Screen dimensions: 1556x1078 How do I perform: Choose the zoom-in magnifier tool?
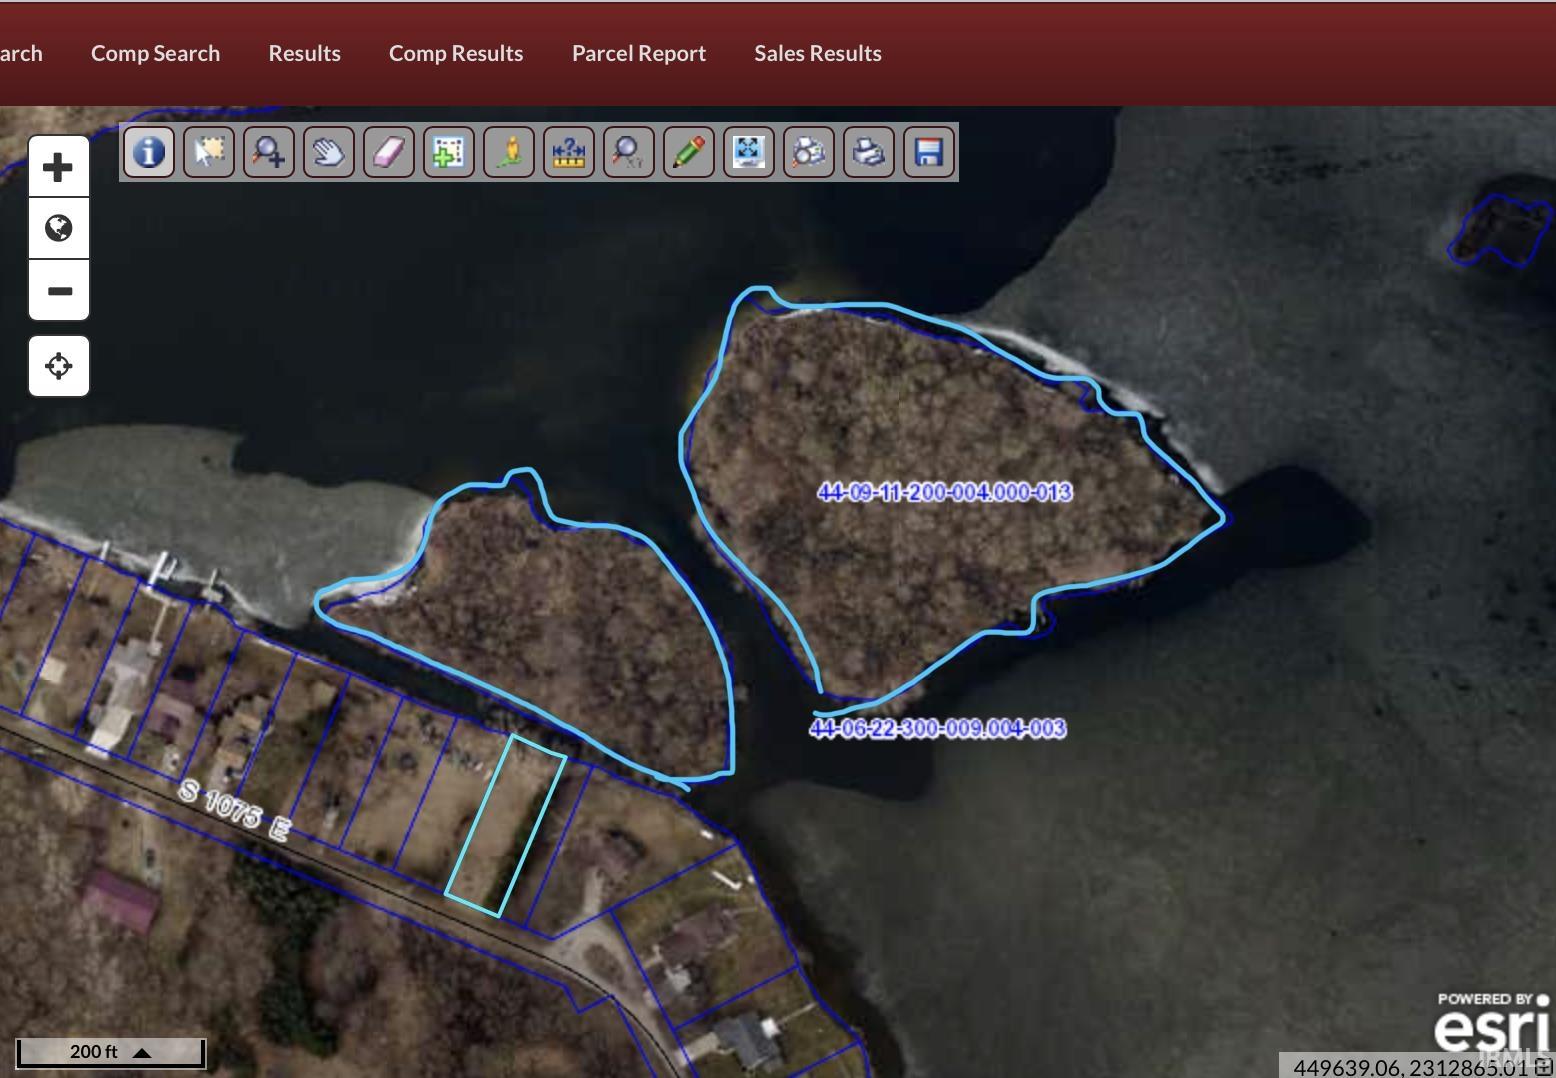pos(269,152)
